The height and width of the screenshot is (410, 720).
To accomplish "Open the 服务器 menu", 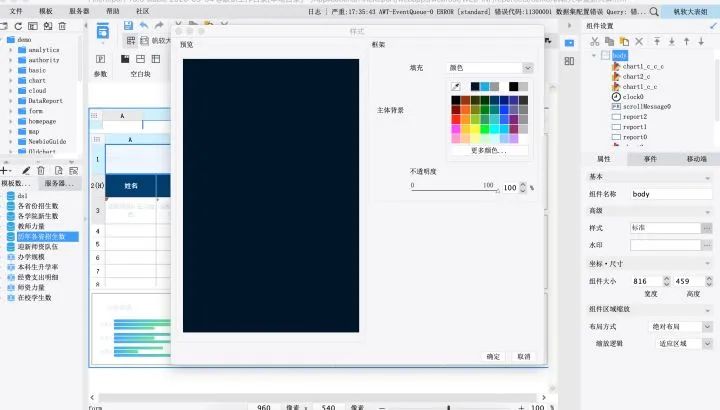I will click(79, 11).
